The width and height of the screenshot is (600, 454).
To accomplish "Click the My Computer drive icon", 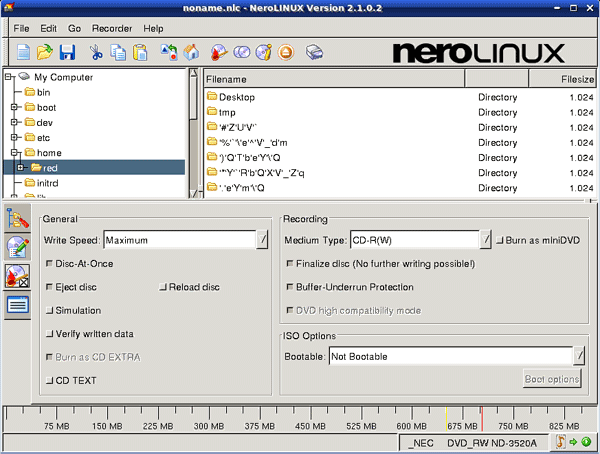I will [x=24, y=77].
